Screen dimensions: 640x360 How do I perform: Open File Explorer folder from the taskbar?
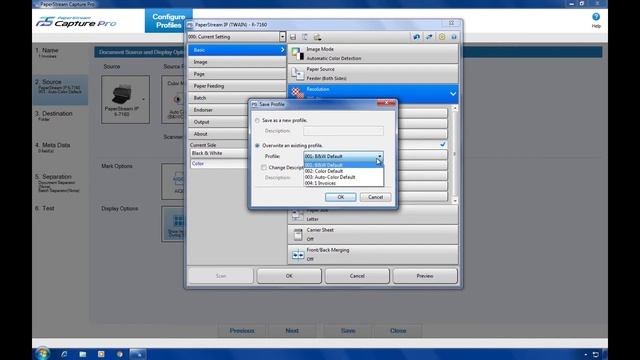[x=83, y=354]
